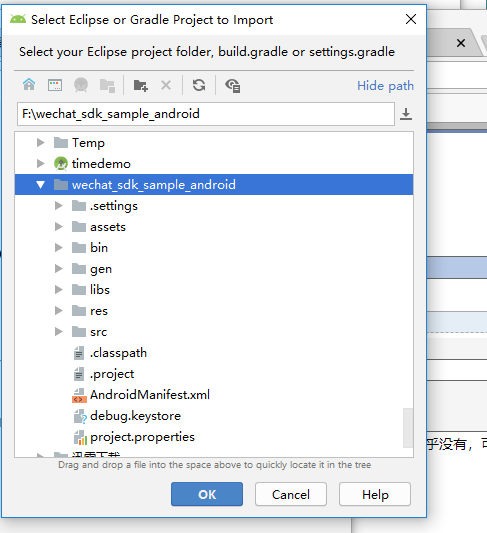
Task: Expand the assets folder
Action: [x=58, y=227]
